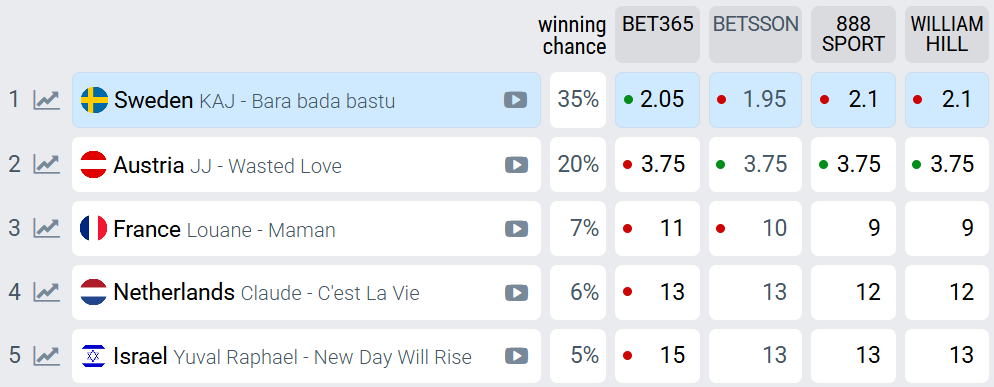Open the Israel Yuval Raphael entry link

pos(306,356)
